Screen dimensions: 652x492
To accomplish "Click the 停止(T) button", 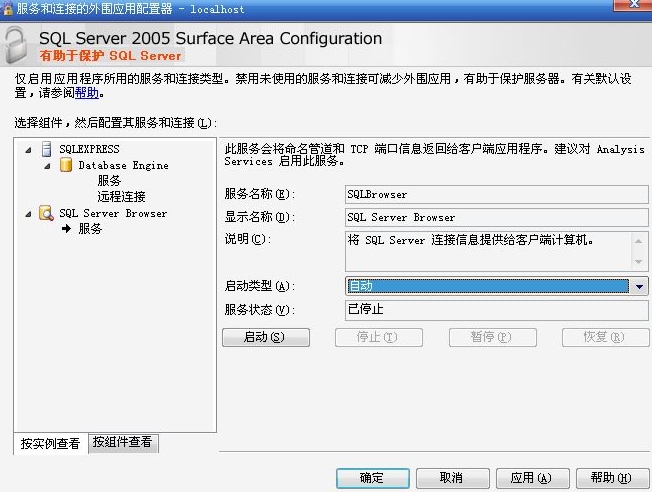I will pos(378,337).
